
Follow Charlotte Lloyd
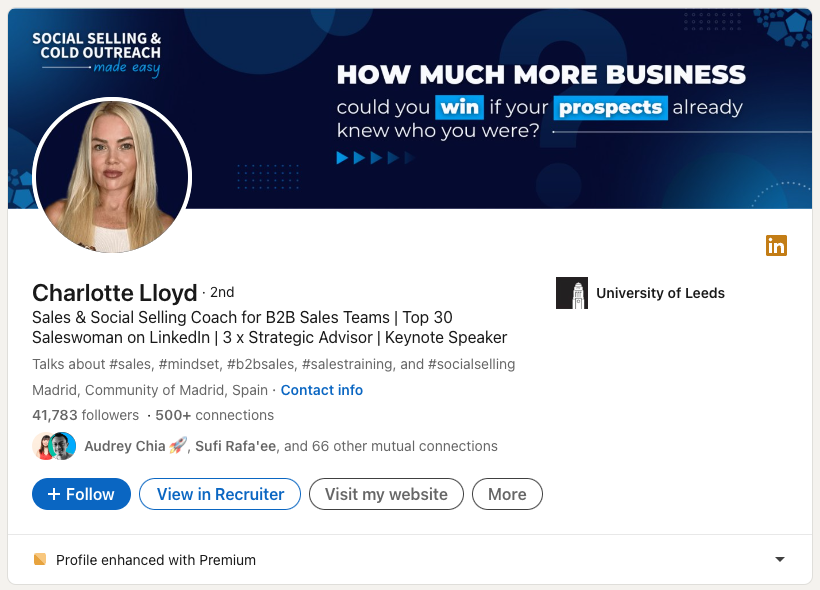click(81, 493)
